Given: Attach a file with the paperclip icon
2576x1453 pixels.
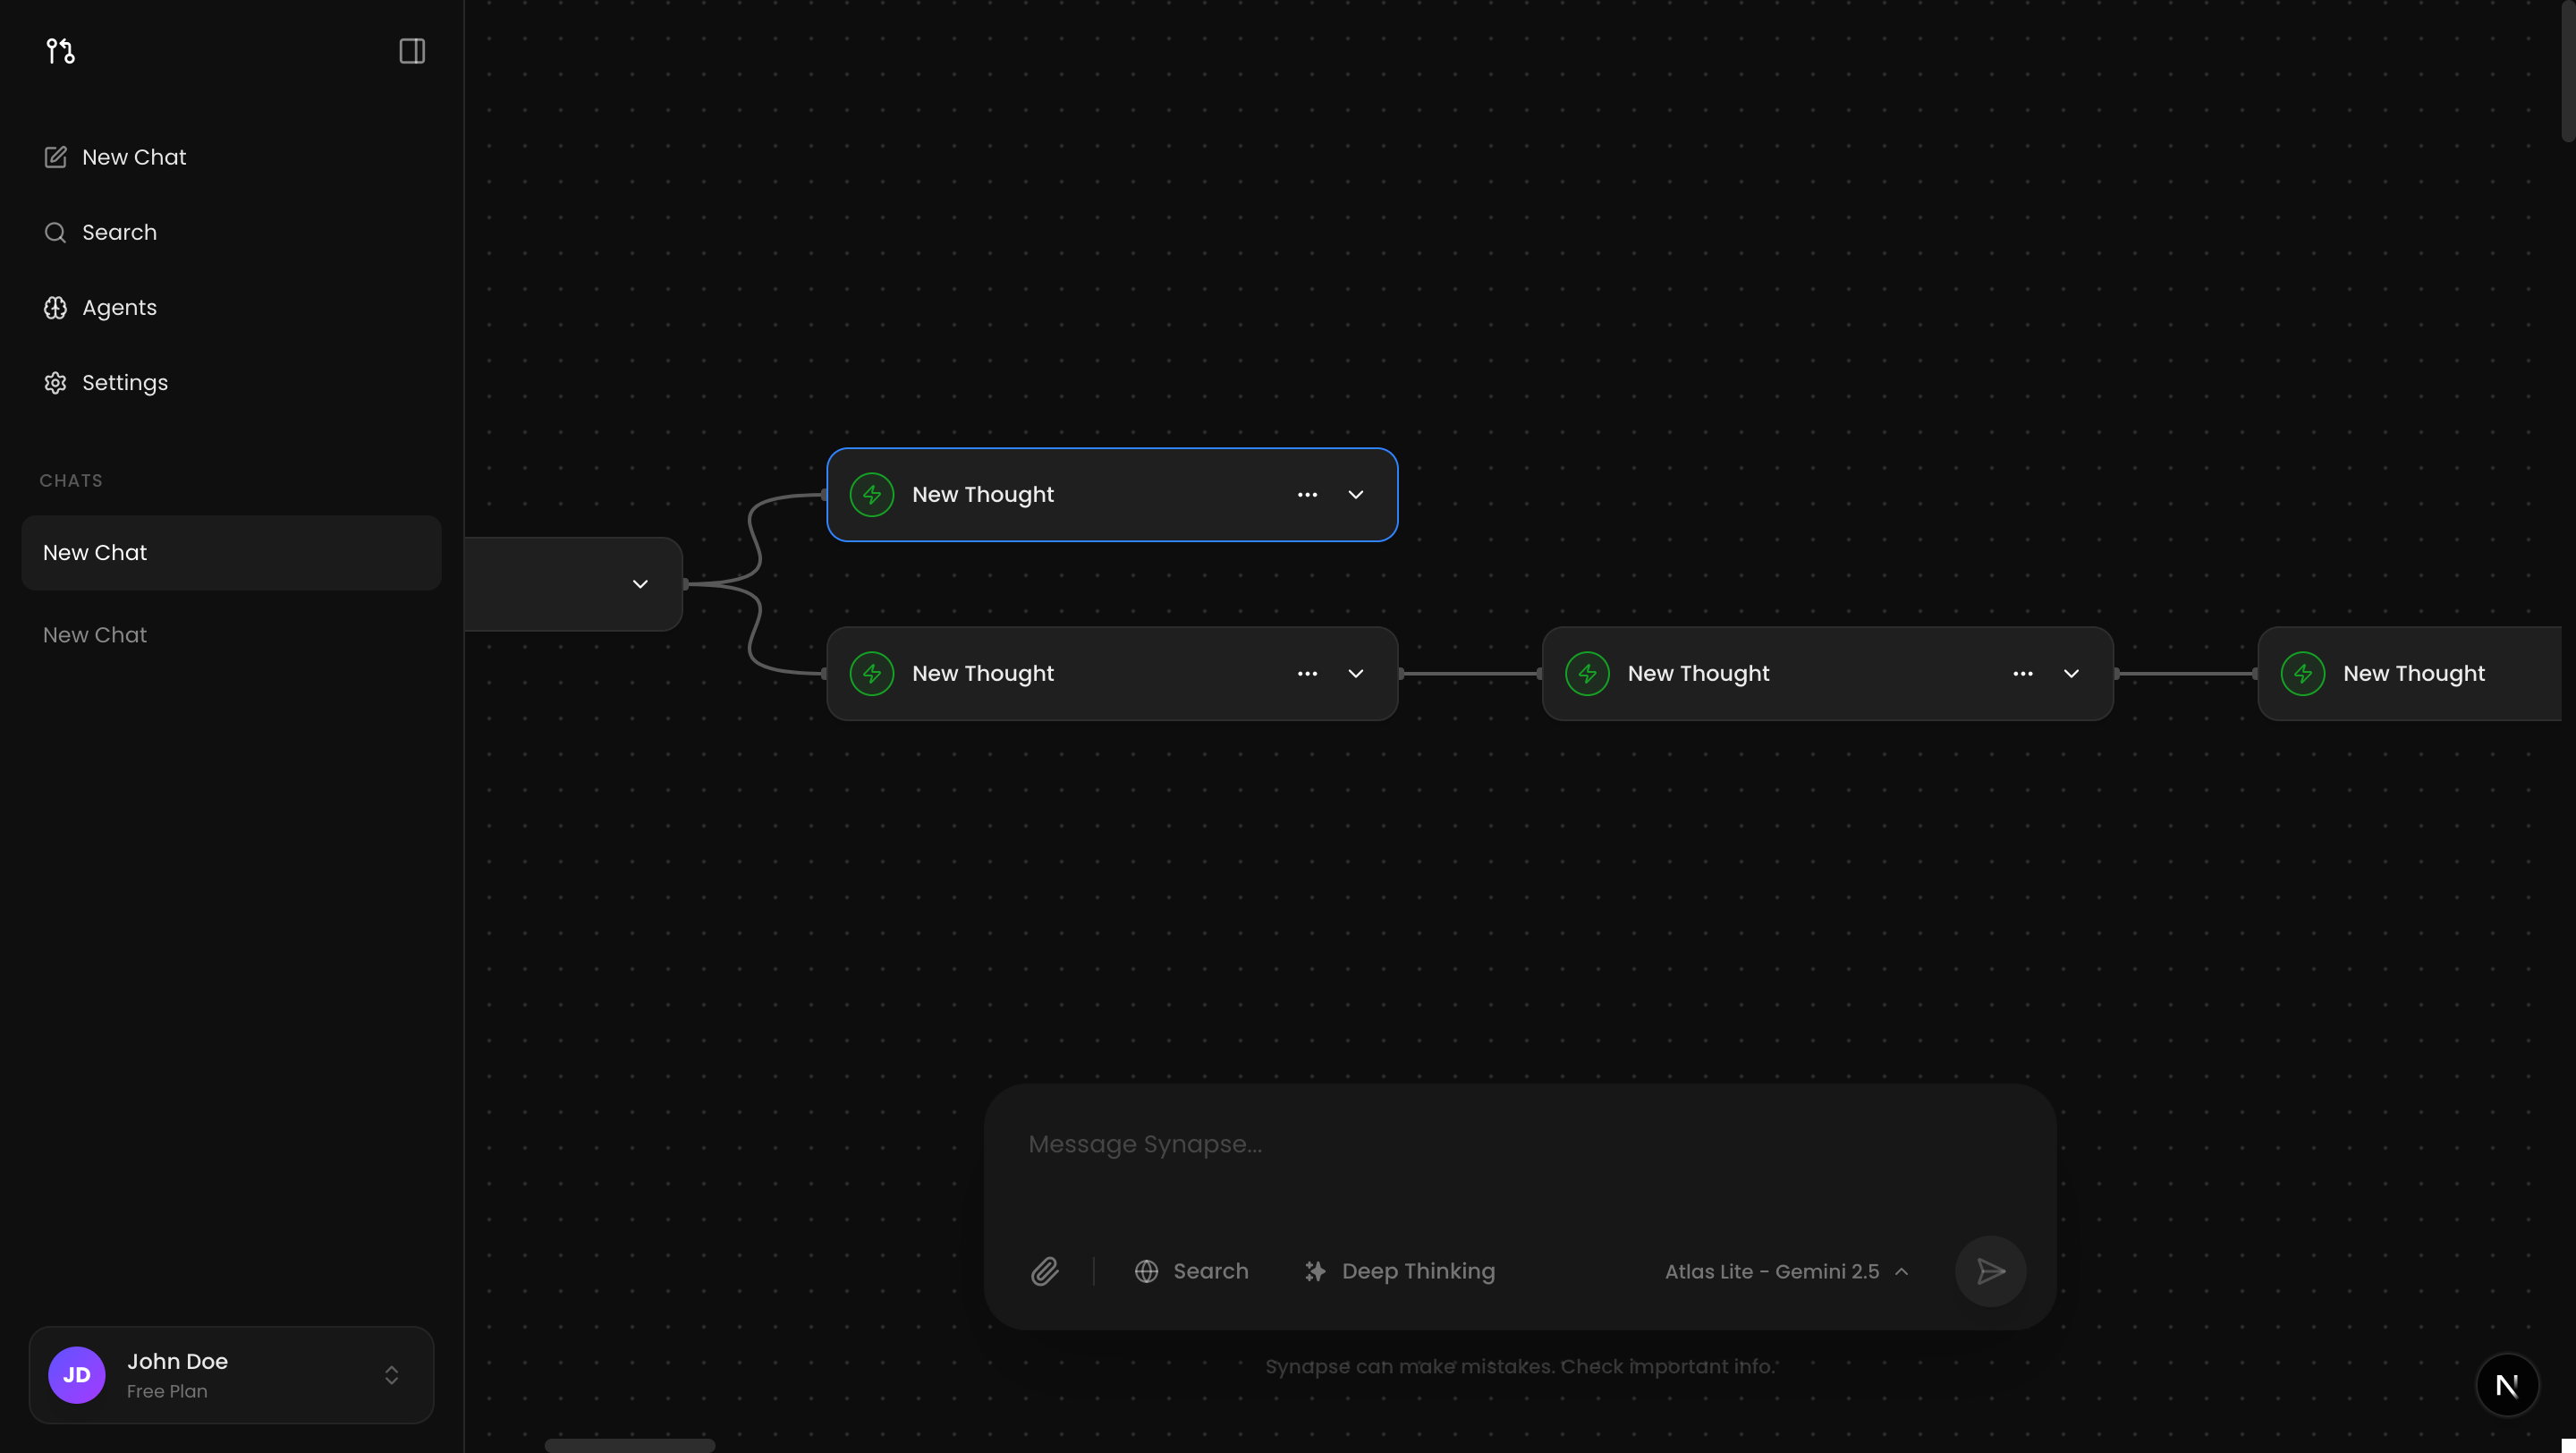Looking at the screenshot, I should pos(1045,1271).
